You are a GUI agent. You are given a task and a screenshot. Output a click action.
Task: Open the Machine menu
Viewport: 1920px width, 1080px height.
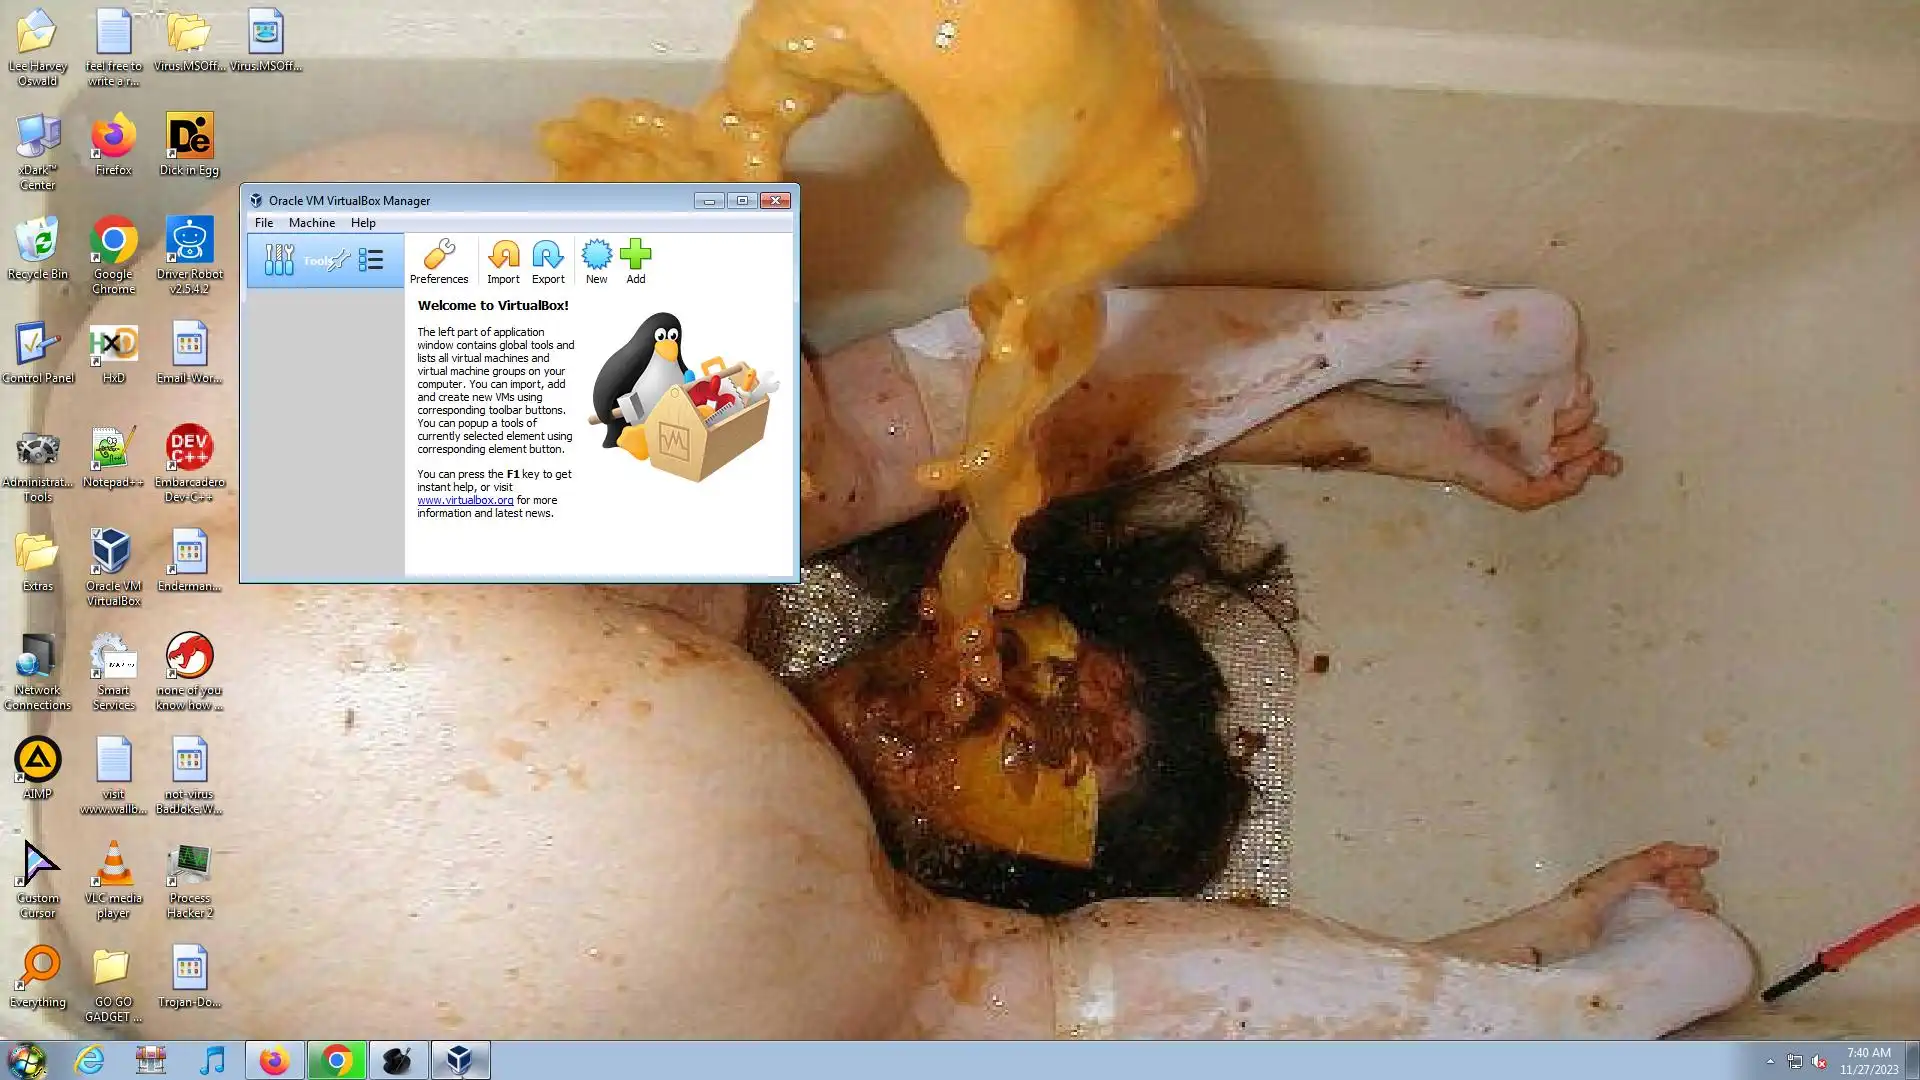[311, 223]
